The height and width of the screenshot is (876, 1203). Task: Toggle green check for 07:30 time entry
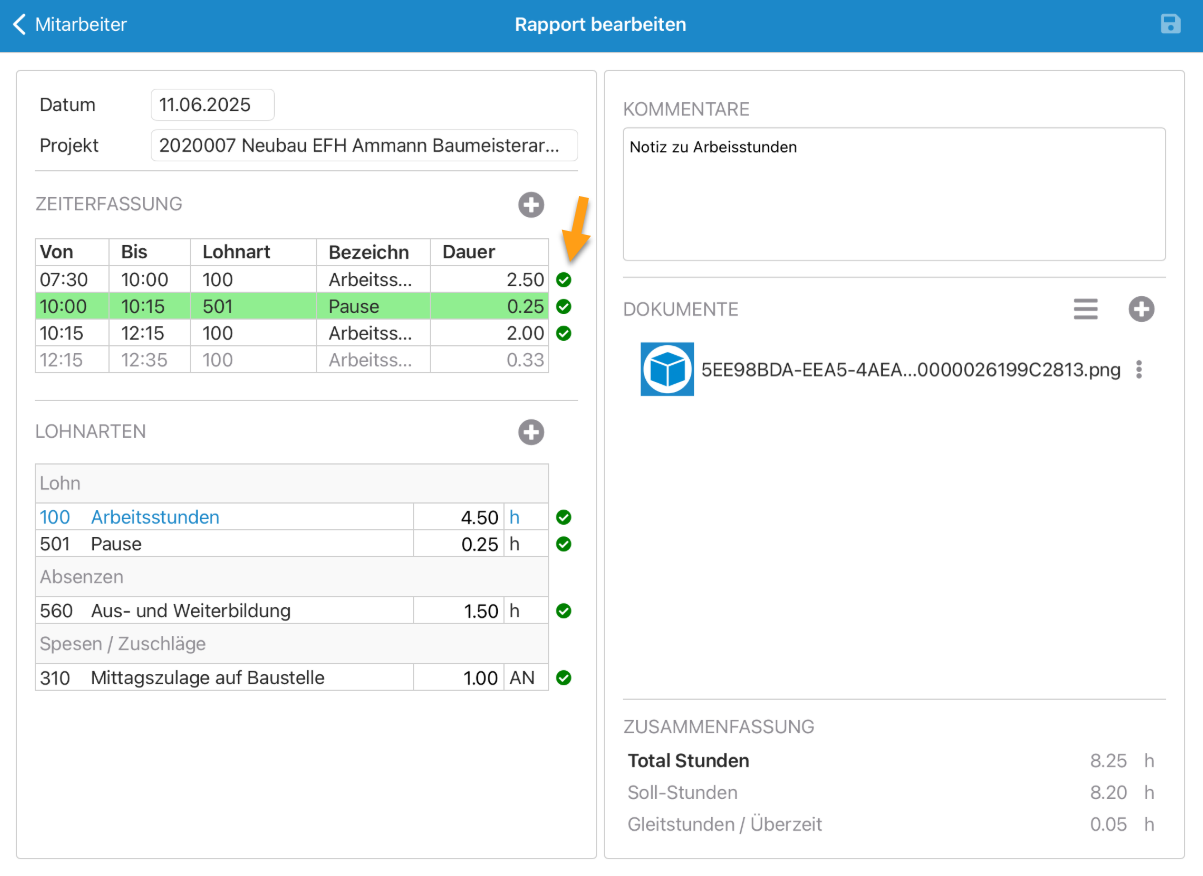coord(564,280)
